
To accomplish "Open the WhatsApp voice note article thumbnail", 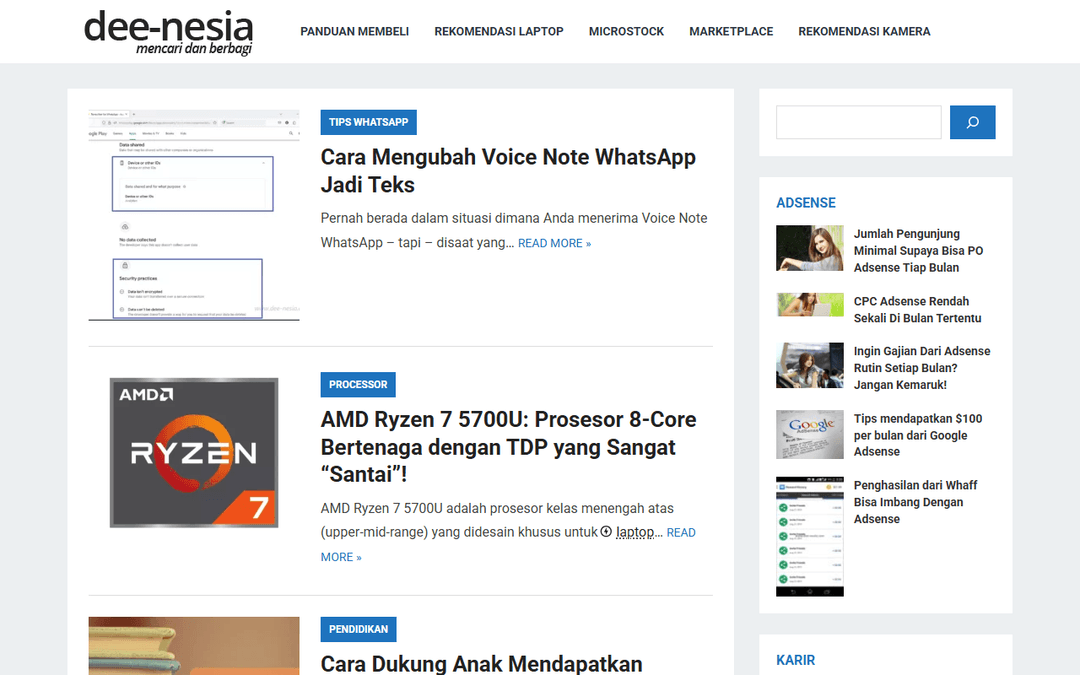I will [x=194, y=215].
